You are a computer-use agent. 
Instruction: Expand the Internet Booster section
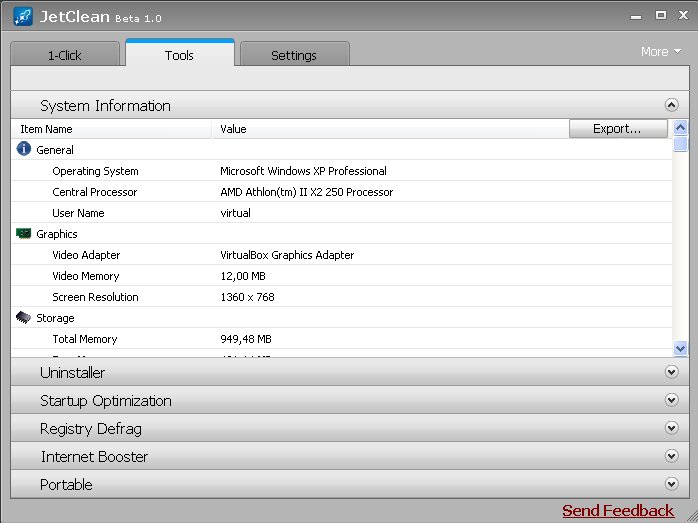click(671, 456)
